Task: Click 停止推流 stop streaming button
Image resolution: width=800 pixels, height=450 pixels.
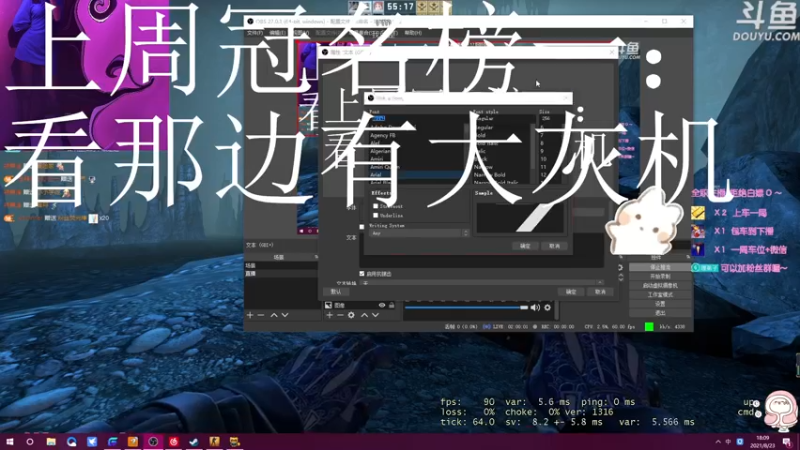Action: click(x=660, y=267)
